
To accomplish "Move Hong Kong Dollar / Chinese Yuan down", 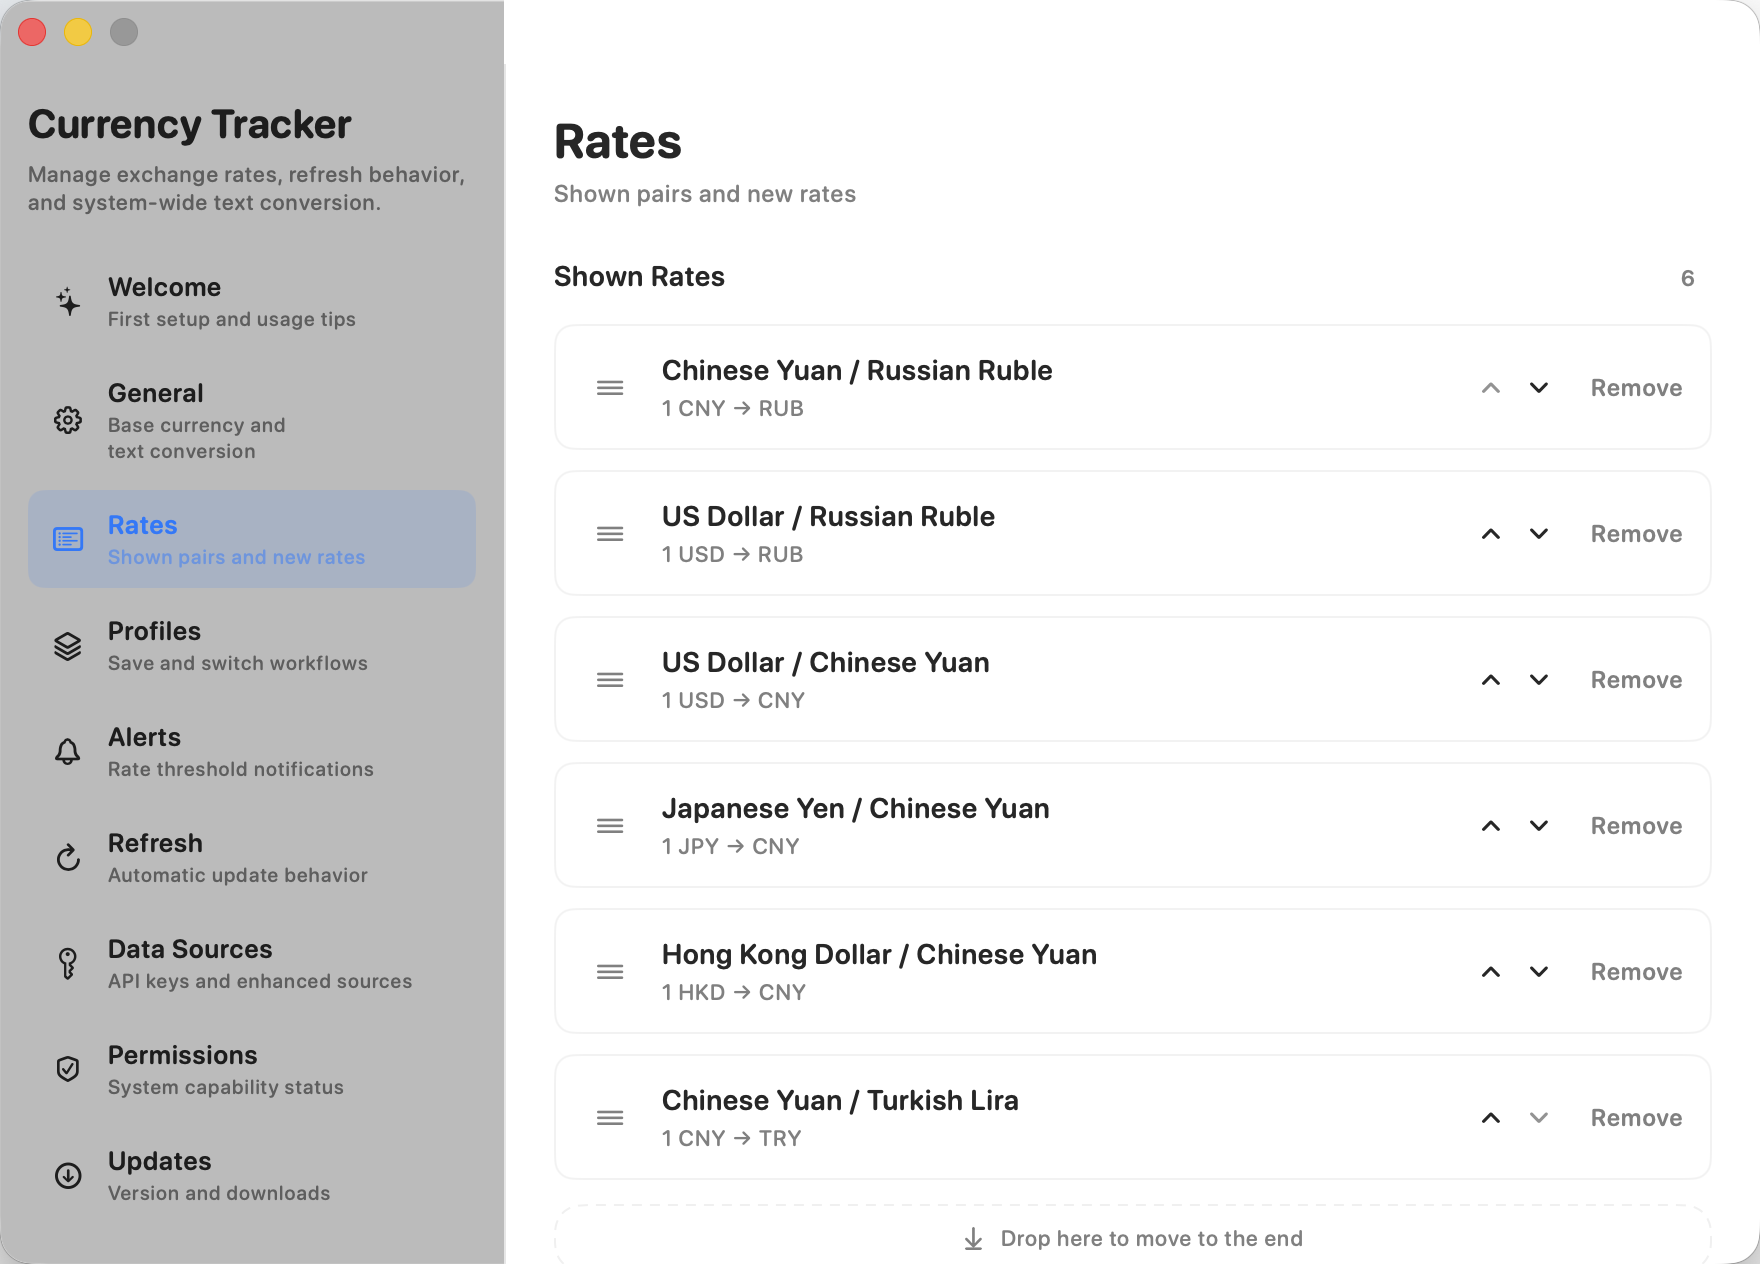I will 1539,972.
